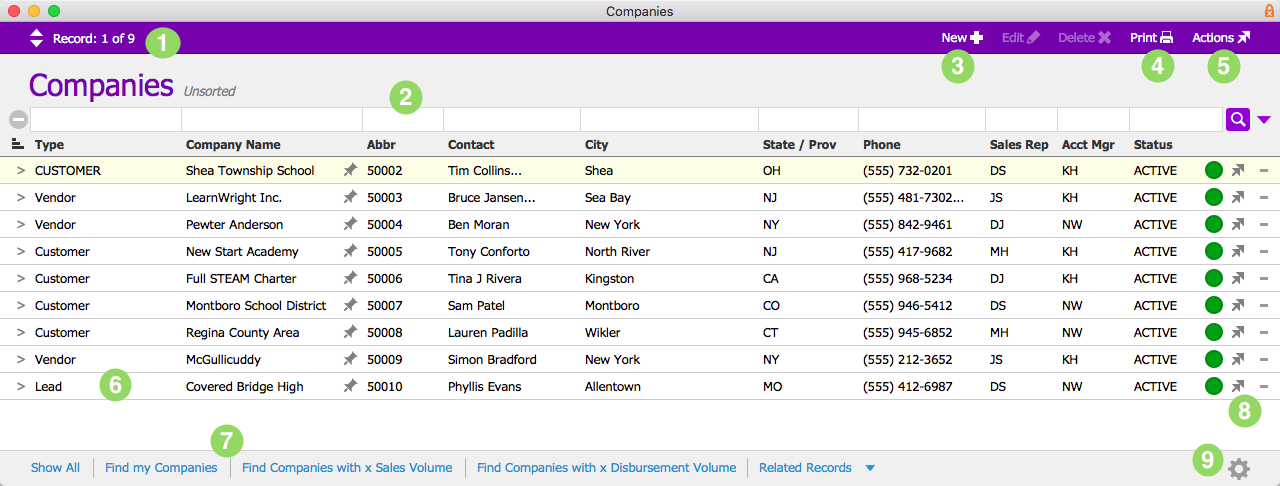The image size is (1280, 486).
Task: Click the record navigation stepper arrows
Action: tap(37, 38)
